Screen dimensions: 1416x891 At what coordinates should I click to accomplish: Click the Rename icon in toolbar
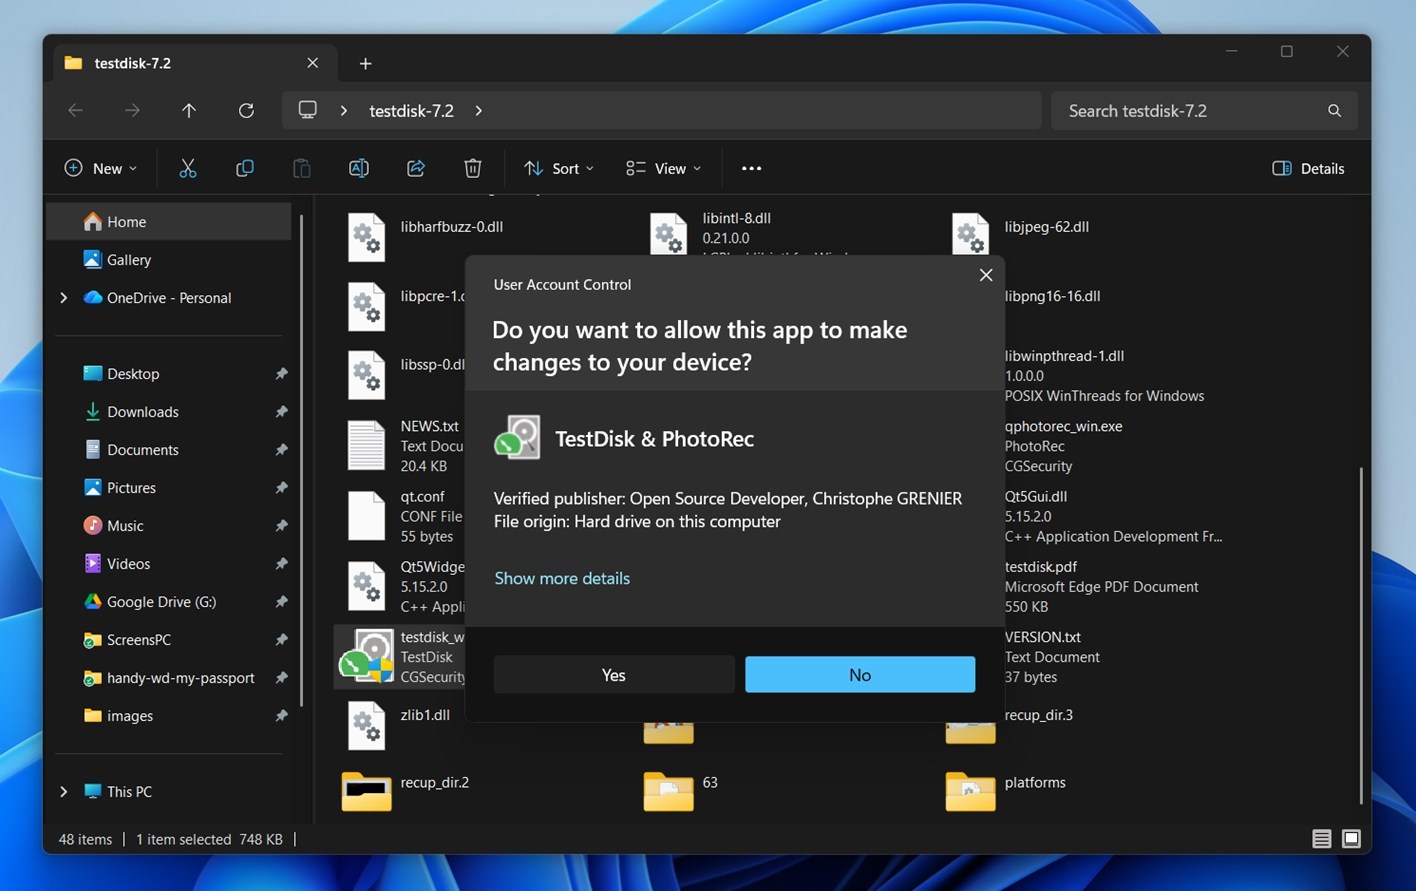[359, 168]
